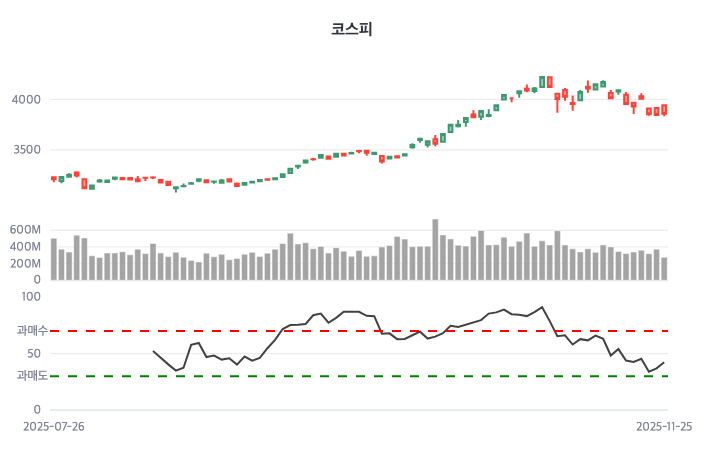
Task: Select the 4000 price axis label
Action: coord(27,99)
